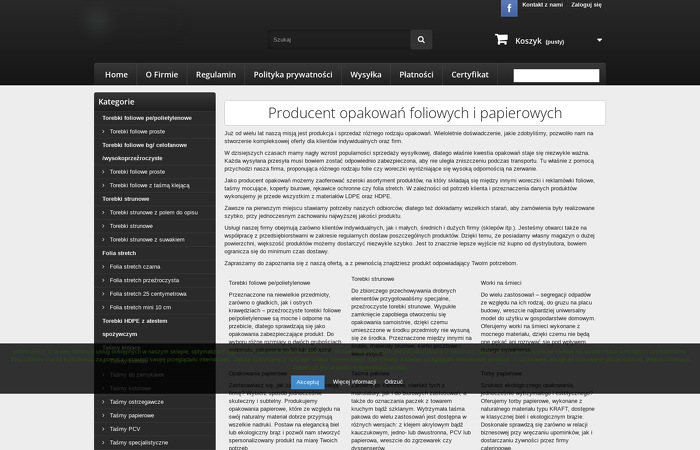Viewport: 700px width, 450px height.
Task: Open Torebki strunowe z suwakiem
Action: coord(147,240)
